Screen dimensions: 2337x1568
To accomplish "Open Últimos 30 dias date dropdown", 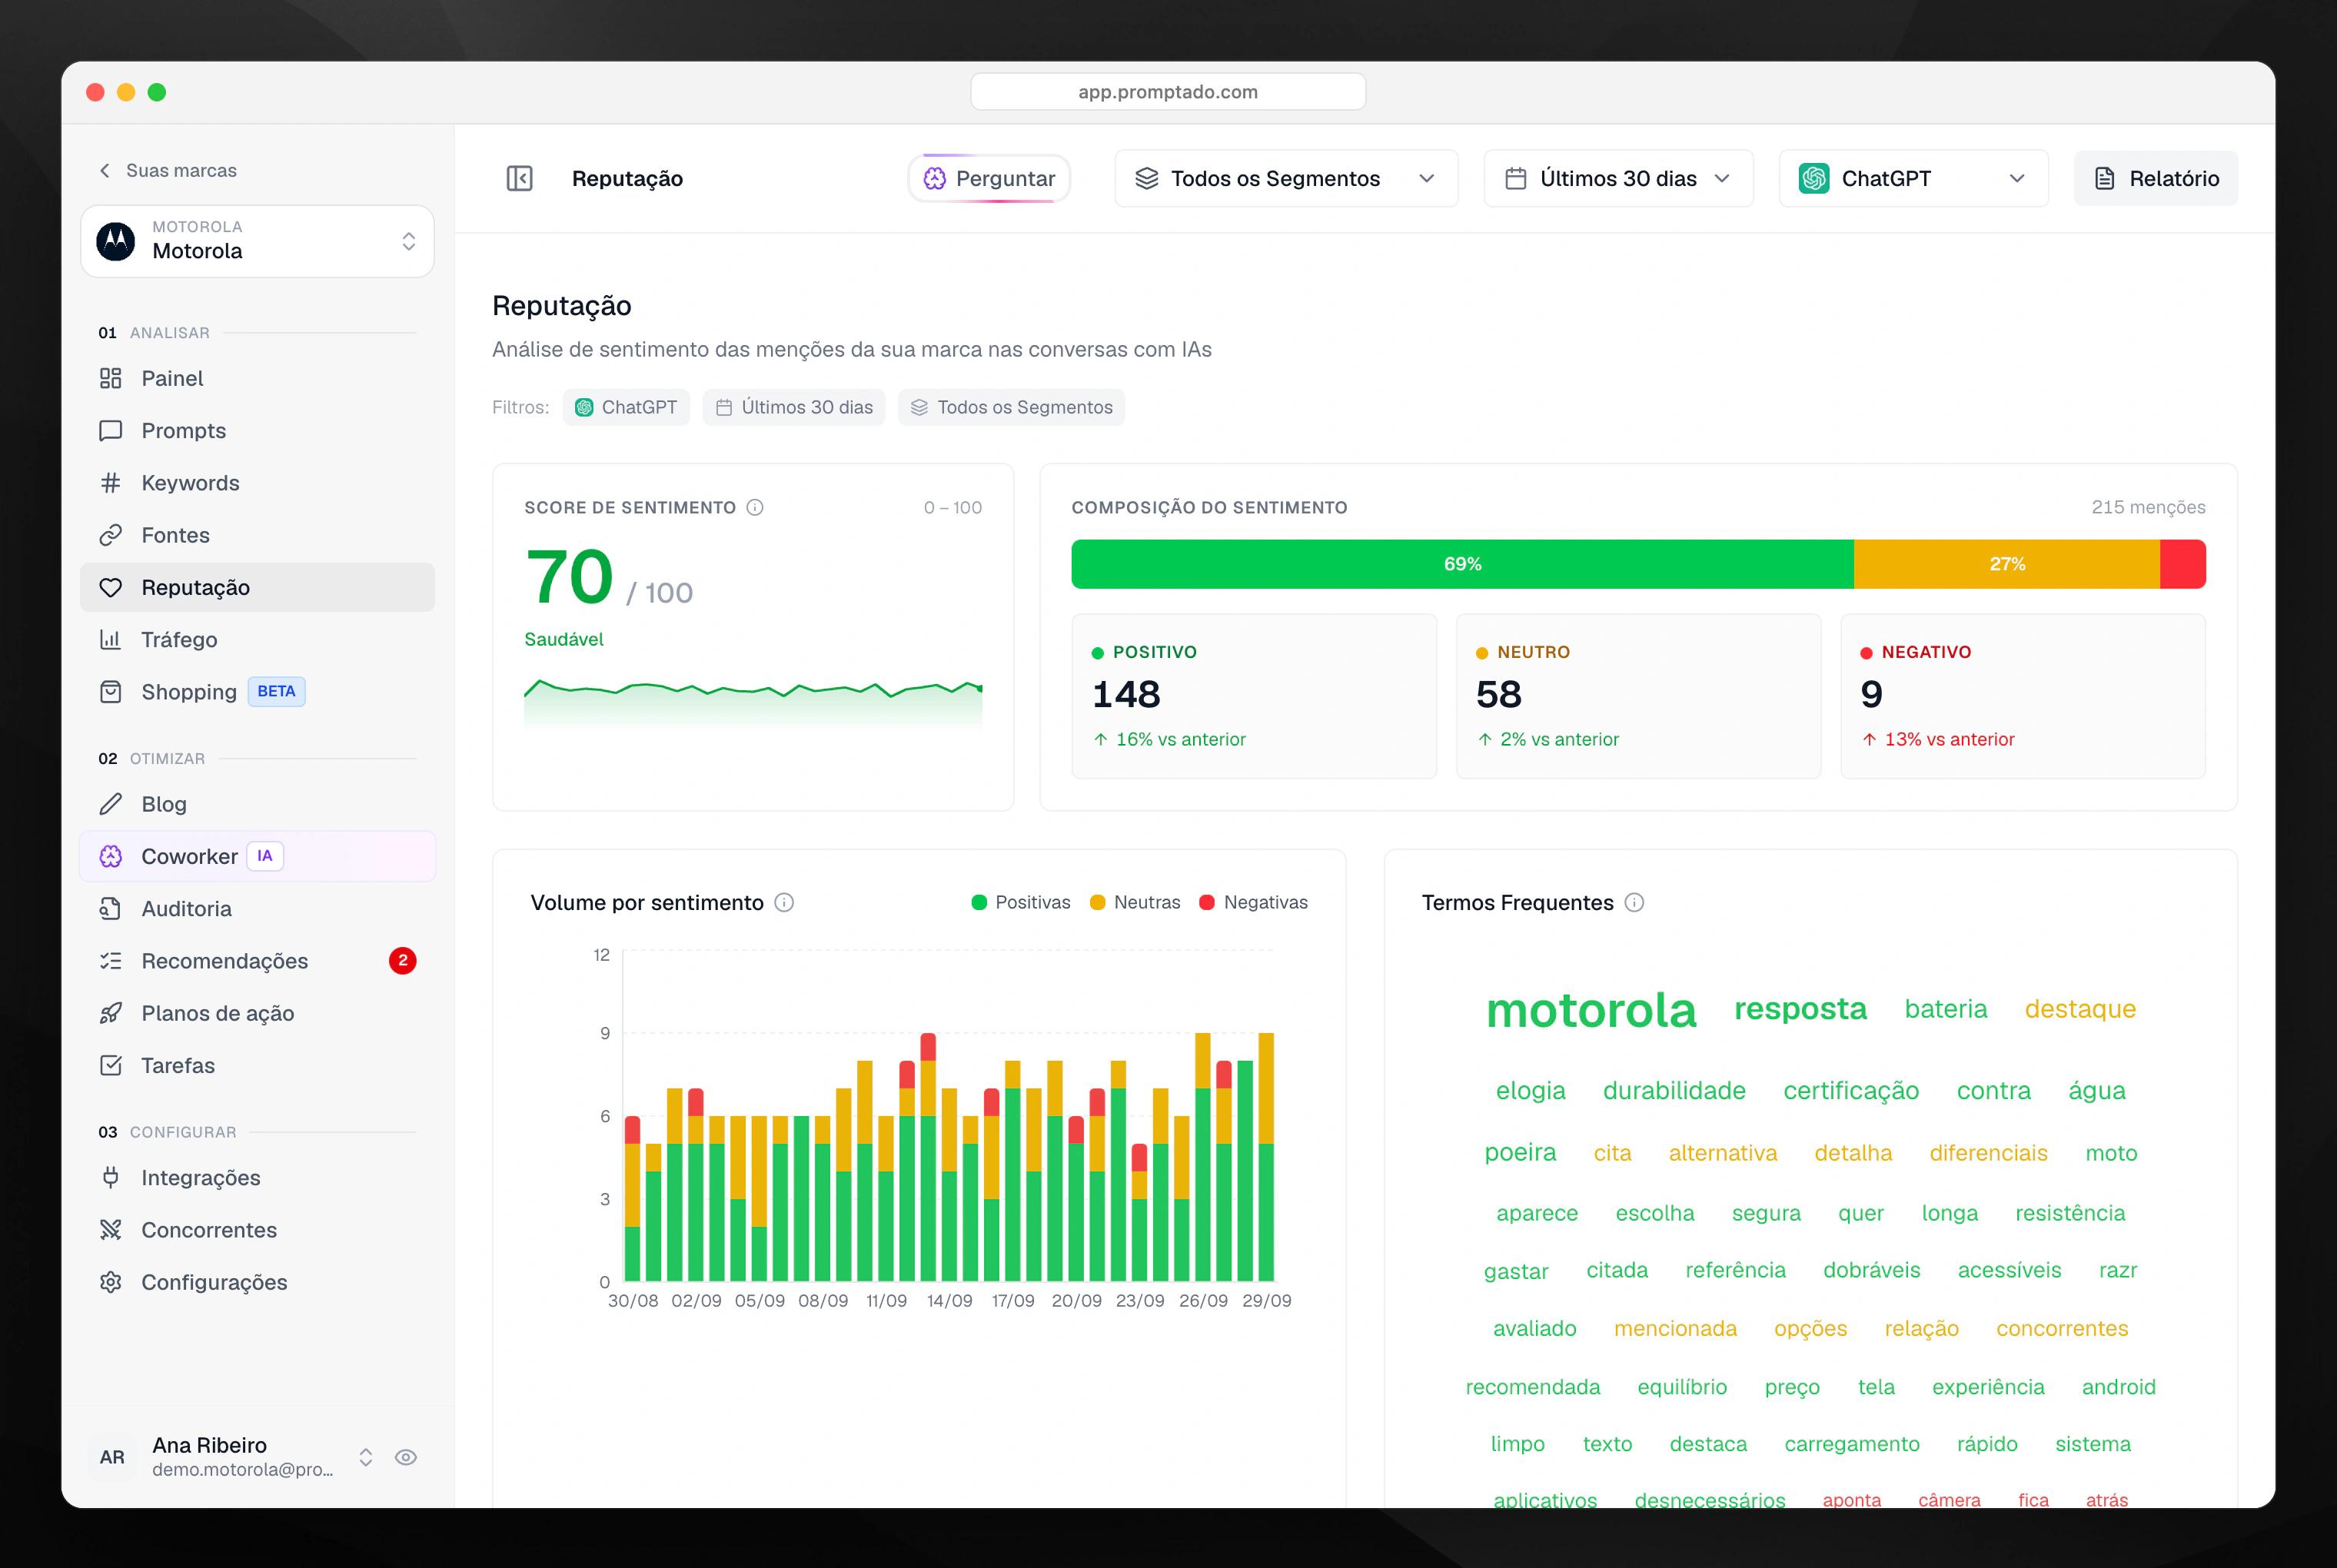I will pyautogui.click(x=1618, y=178).
